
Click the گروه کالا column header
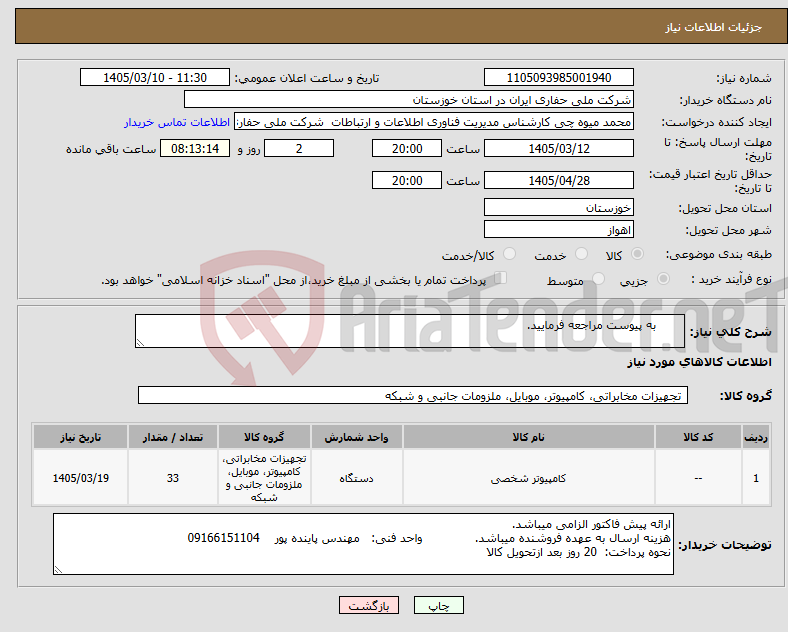click(264, 437)
